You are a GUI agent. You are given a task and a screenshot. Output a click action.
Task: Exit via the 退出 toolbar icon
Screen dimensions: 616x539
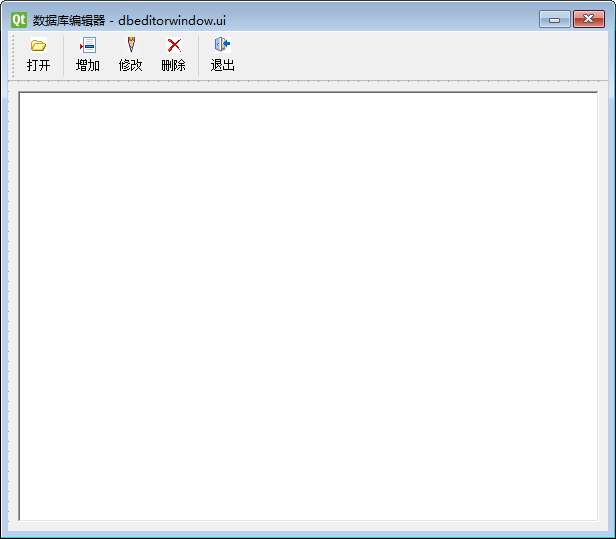[223, 55]
